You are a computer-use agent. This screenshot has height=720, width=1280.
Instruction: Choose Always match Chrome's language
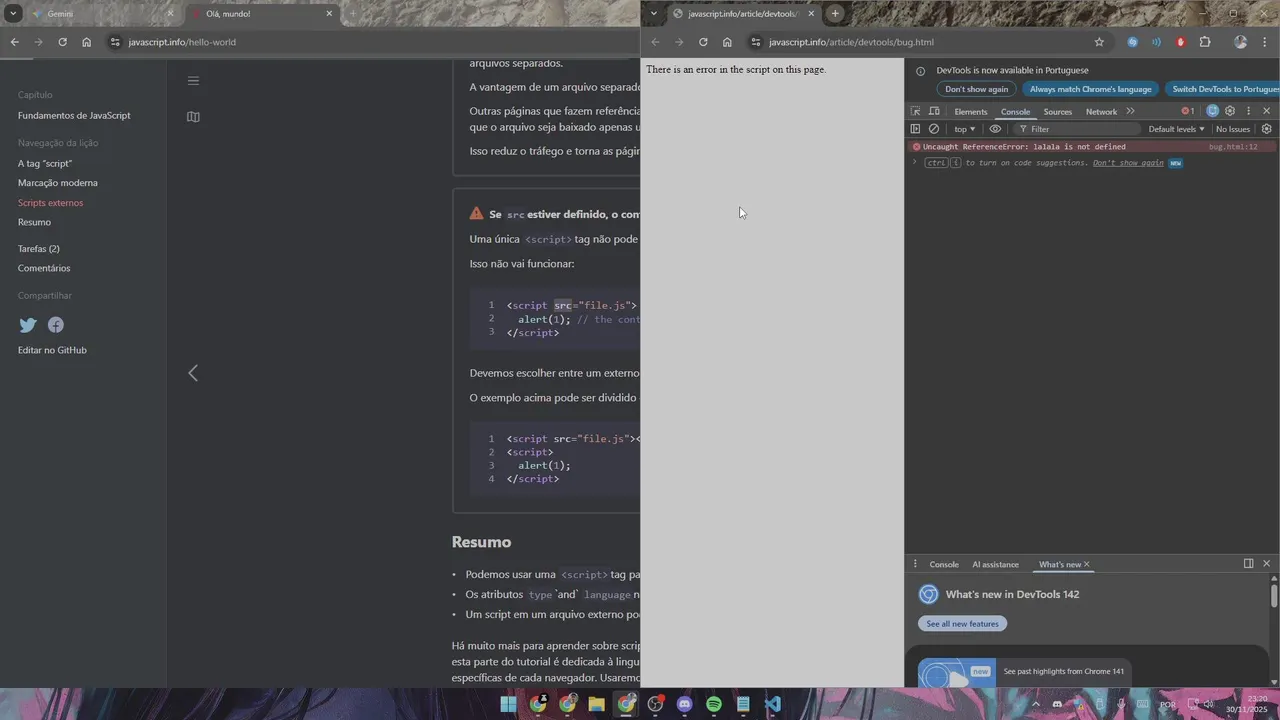[1091, 89]
